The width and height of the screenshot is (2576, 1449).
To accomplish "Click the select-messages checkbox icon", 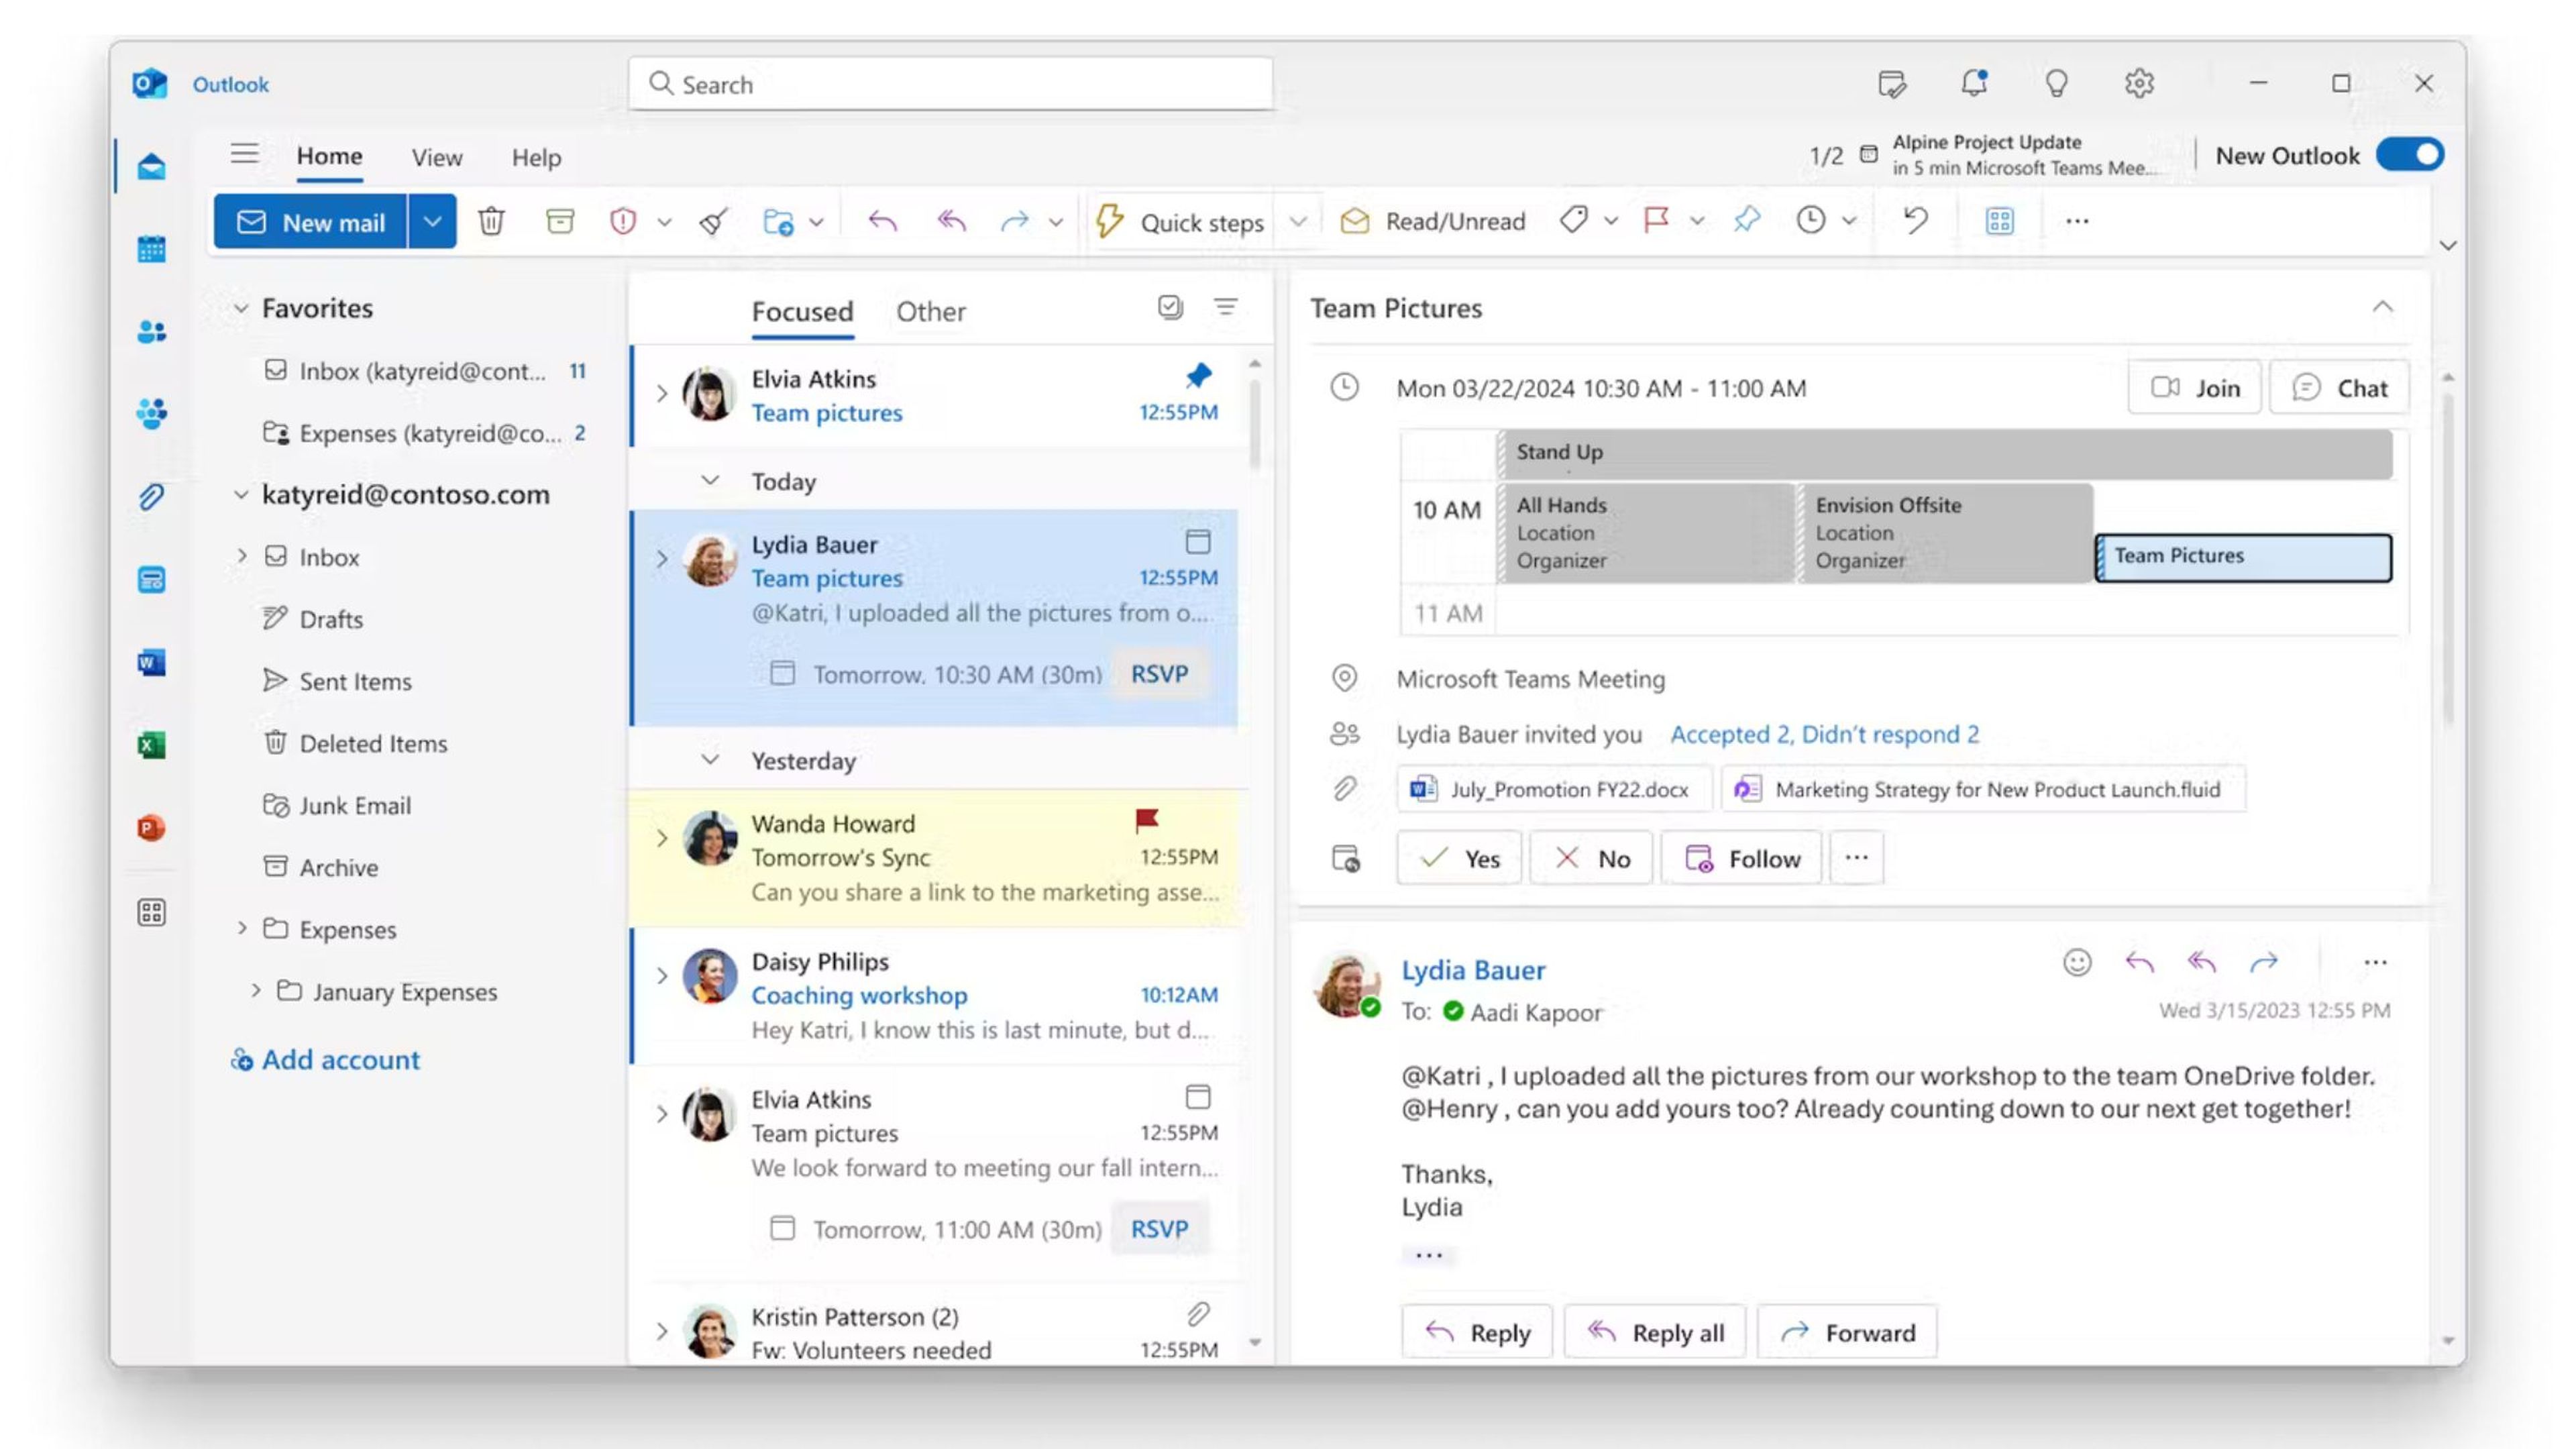I will click(1170, 307).
